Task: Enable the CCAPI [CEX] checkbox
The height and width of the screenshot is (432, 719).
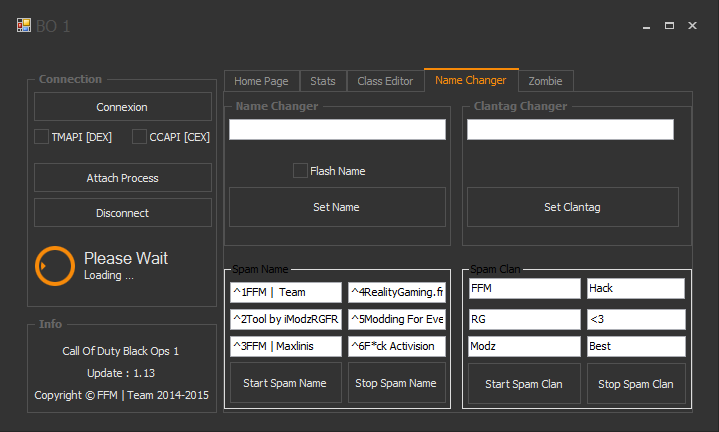Action: [x=139, y=137]
